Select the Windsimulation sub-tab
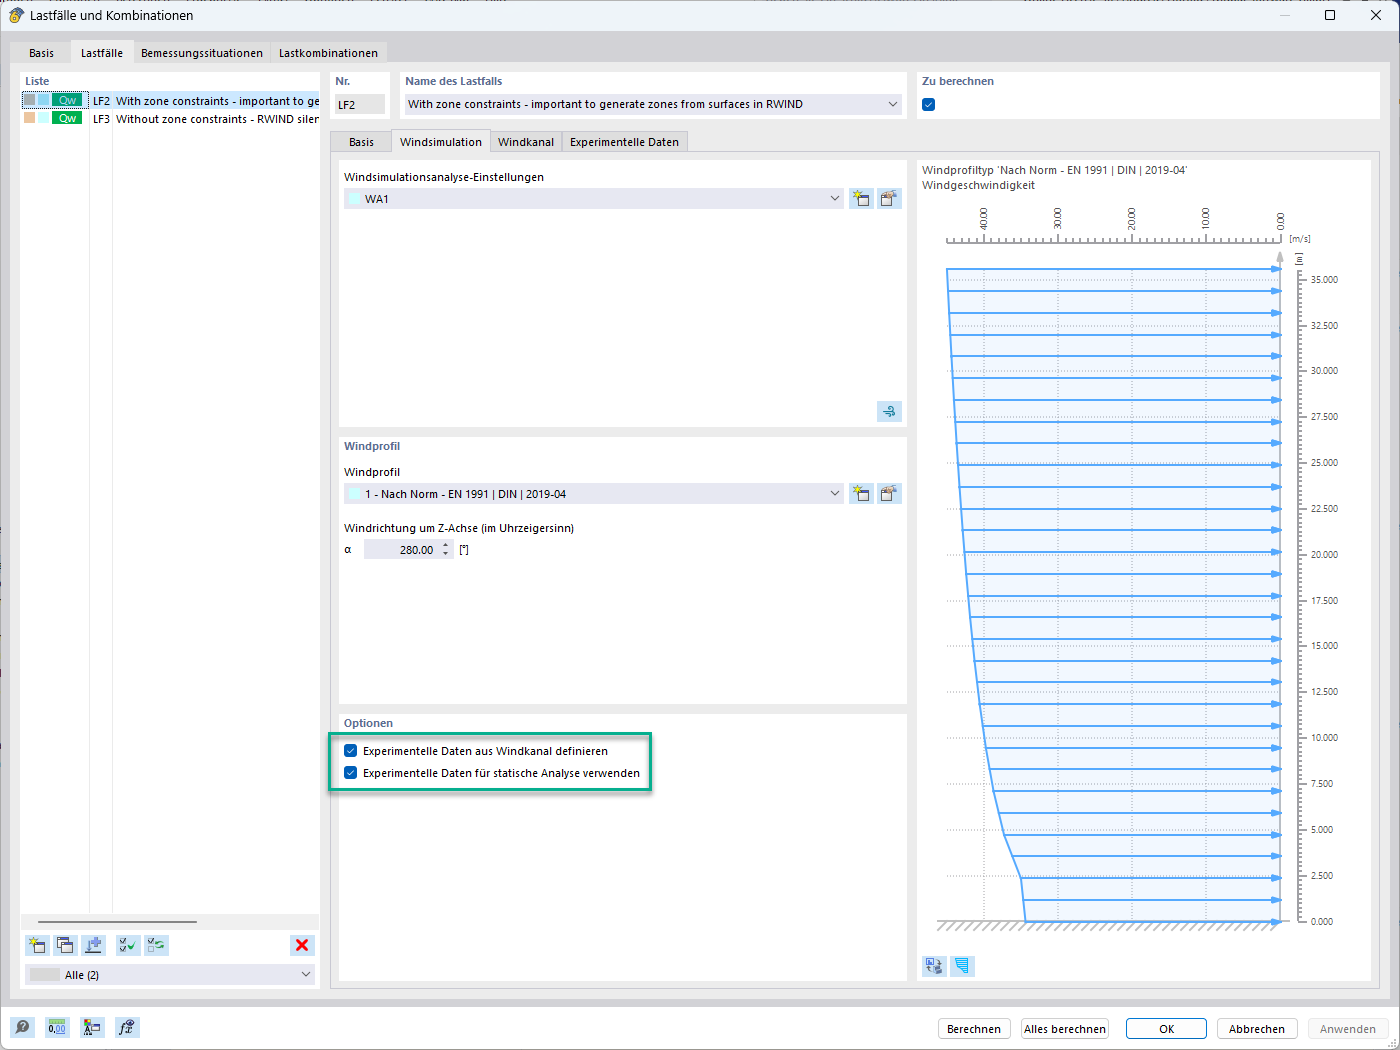 (x=441, y=141)
